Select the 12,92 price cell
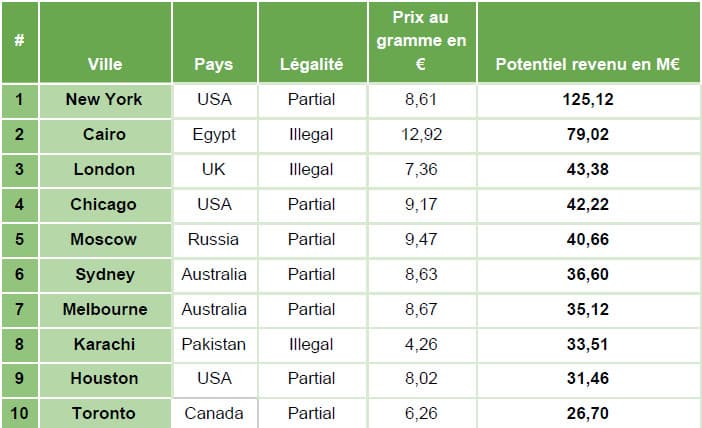Viewport: 702px width, 428px height. [x=421, y=134]
